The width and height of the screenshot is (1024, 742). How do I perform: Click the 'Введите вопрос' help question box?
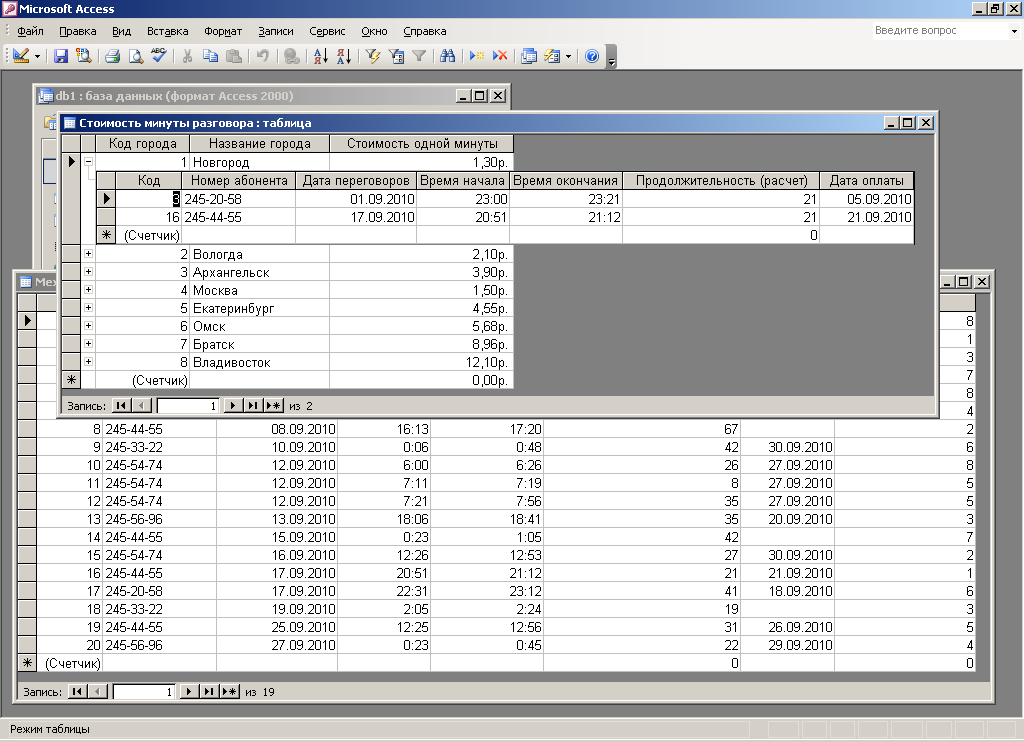click(940, 30)
